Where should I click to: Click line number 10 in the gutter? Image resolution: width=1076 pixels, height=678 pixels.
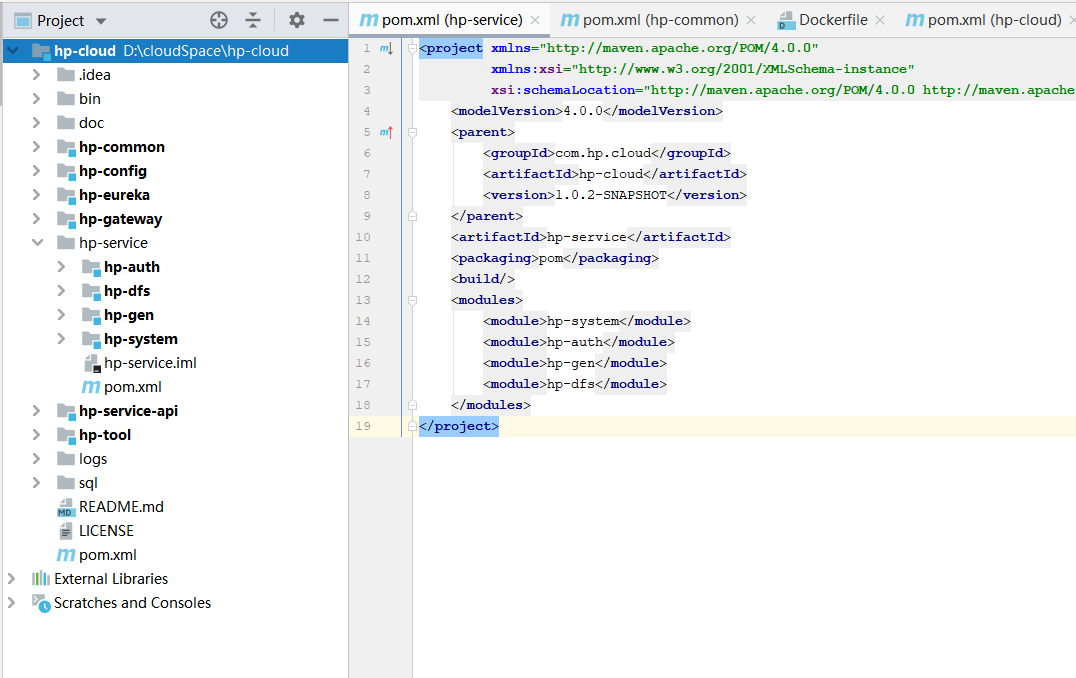tap(362, 237)
